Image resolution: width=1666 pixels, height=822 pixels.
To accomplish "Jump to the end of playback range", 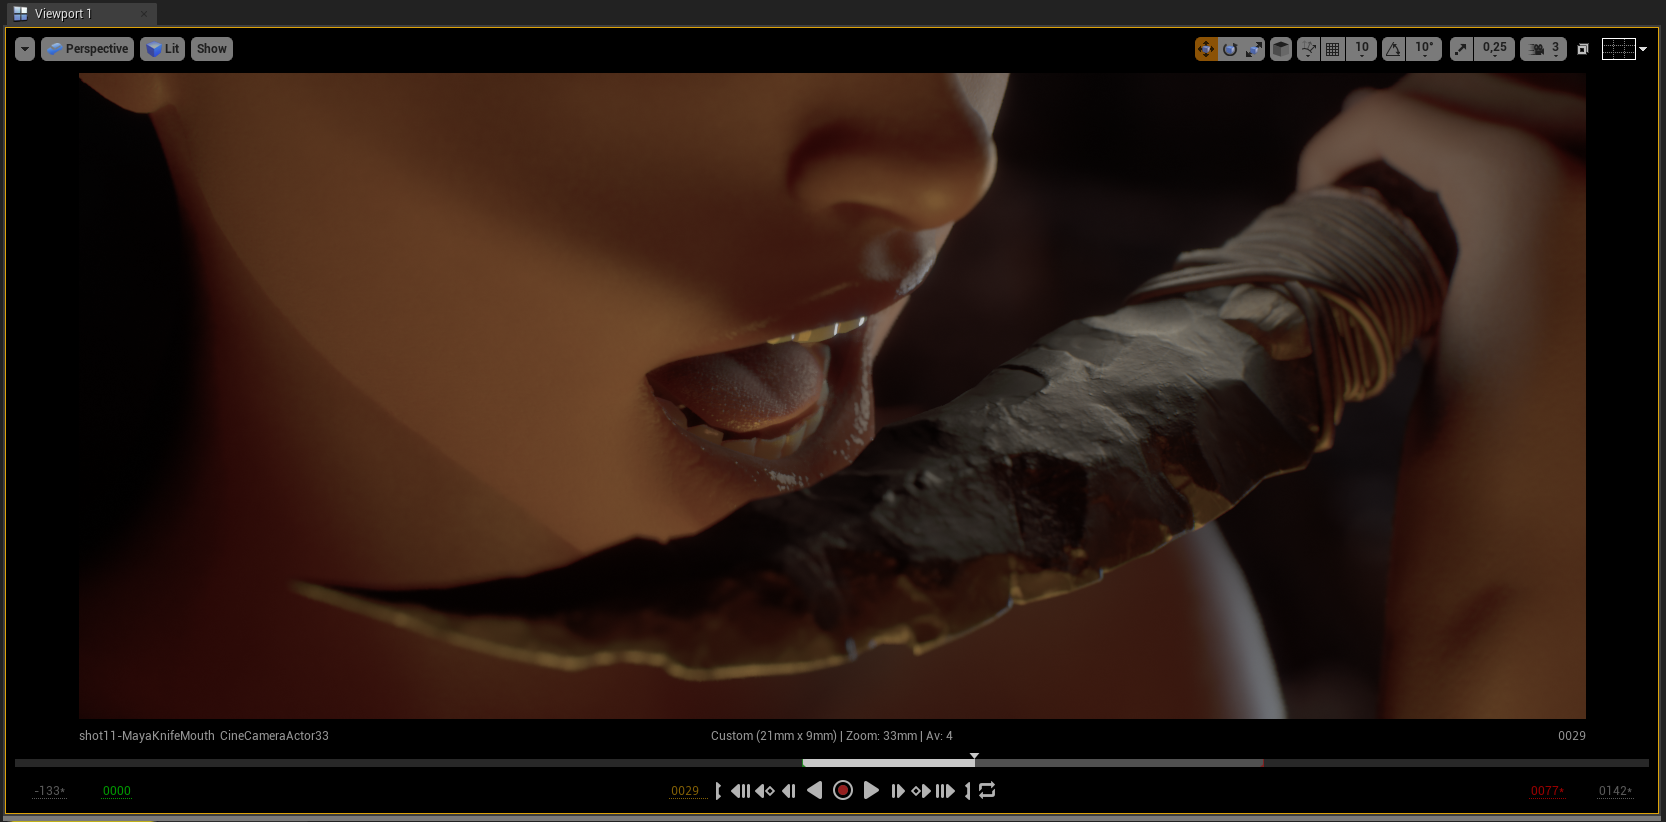I will tap(945, 791).
